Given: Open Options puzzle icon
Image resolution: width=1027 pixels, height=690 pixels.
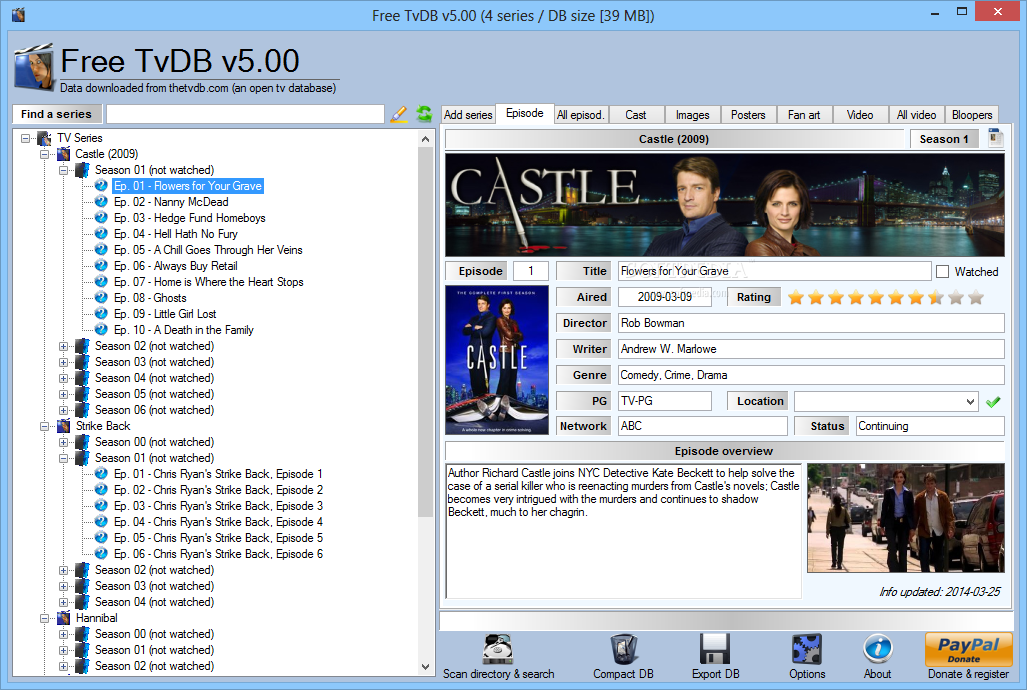Looking at the screenshot, I should pos(807,649).
